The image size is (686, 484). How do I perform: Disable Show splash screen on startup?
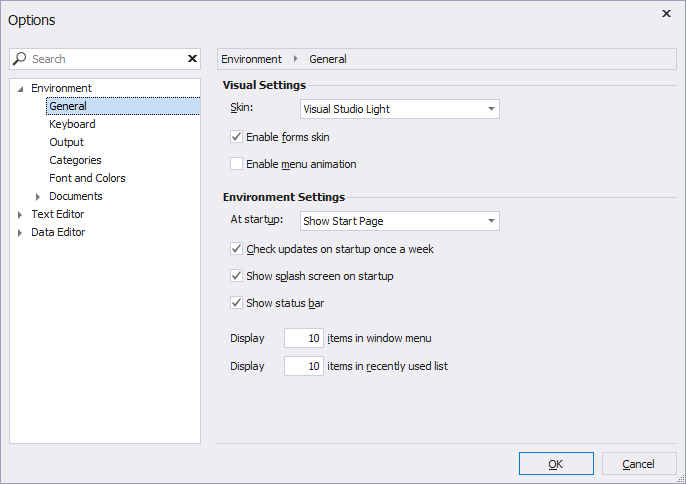pyautogui.click(x=237, y=276)
